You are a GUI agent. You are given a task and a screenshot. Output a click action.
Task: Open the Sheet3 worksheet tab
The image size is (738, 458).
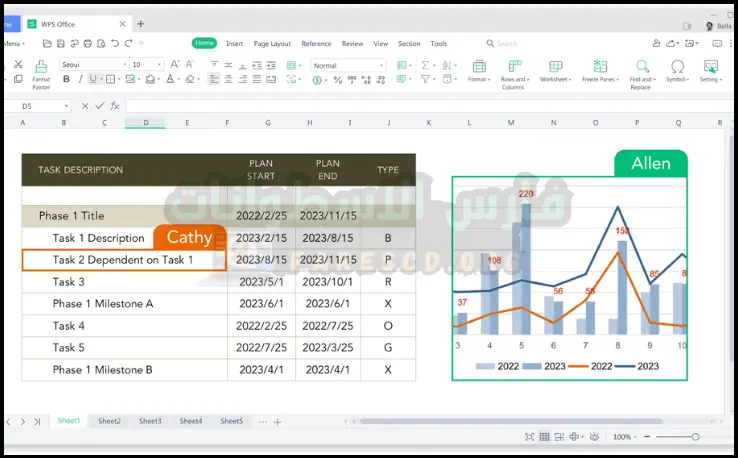(150, 422)
